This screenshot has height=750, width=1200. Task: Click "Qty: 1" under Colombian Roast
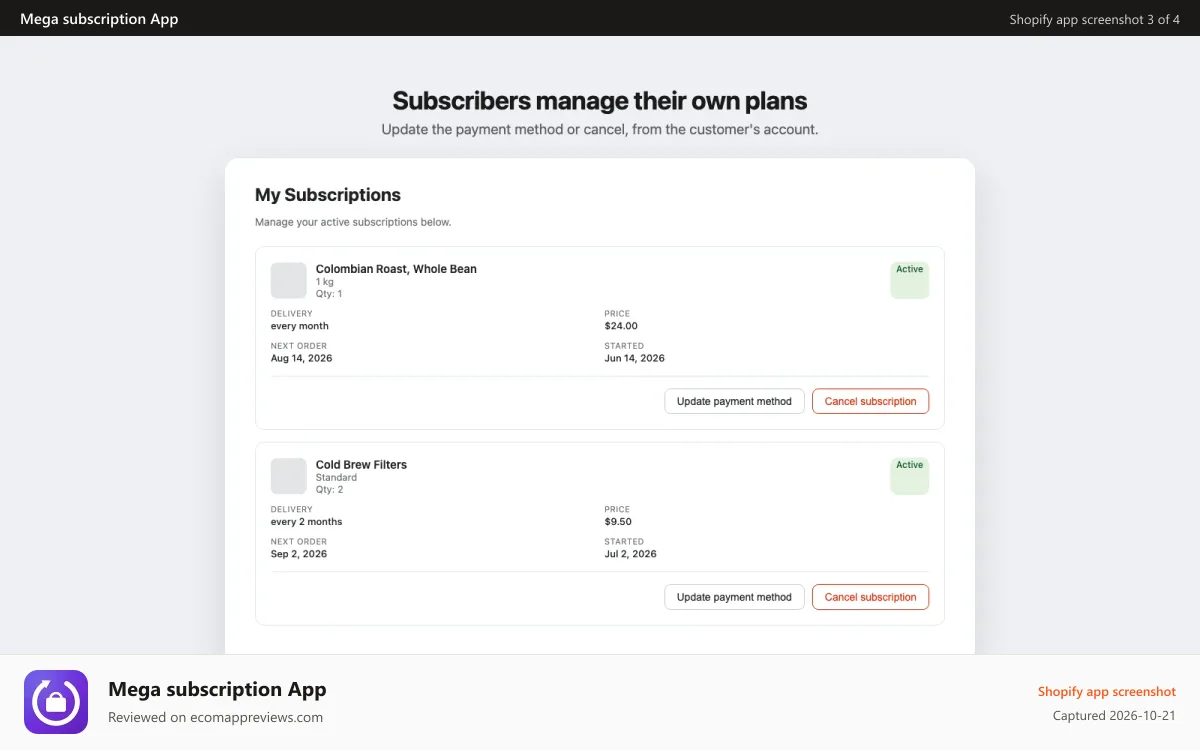pos(329,294)
